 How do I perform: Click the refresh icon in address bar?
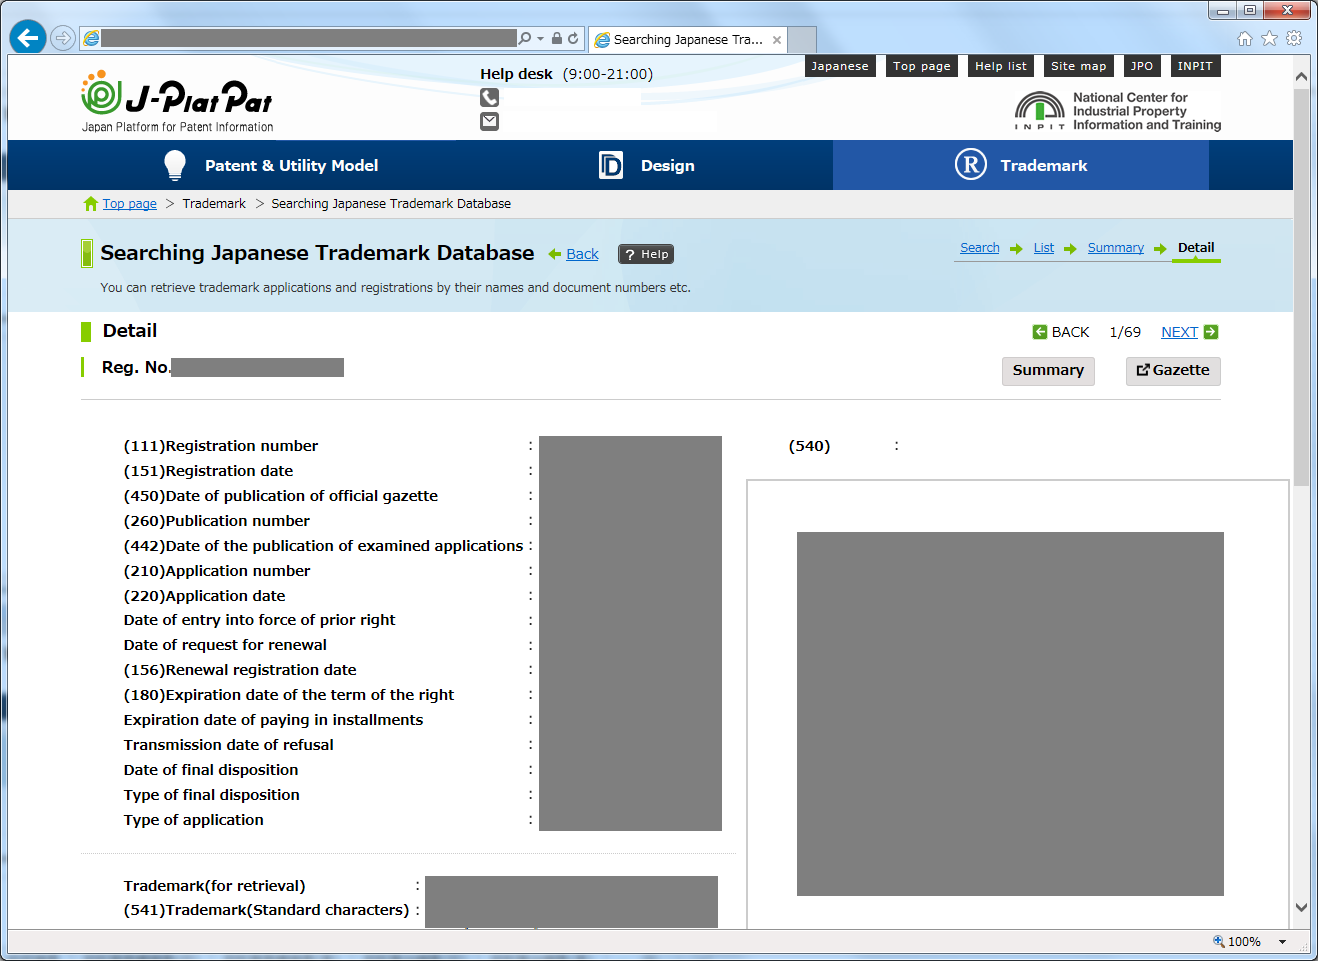(573, 38)
